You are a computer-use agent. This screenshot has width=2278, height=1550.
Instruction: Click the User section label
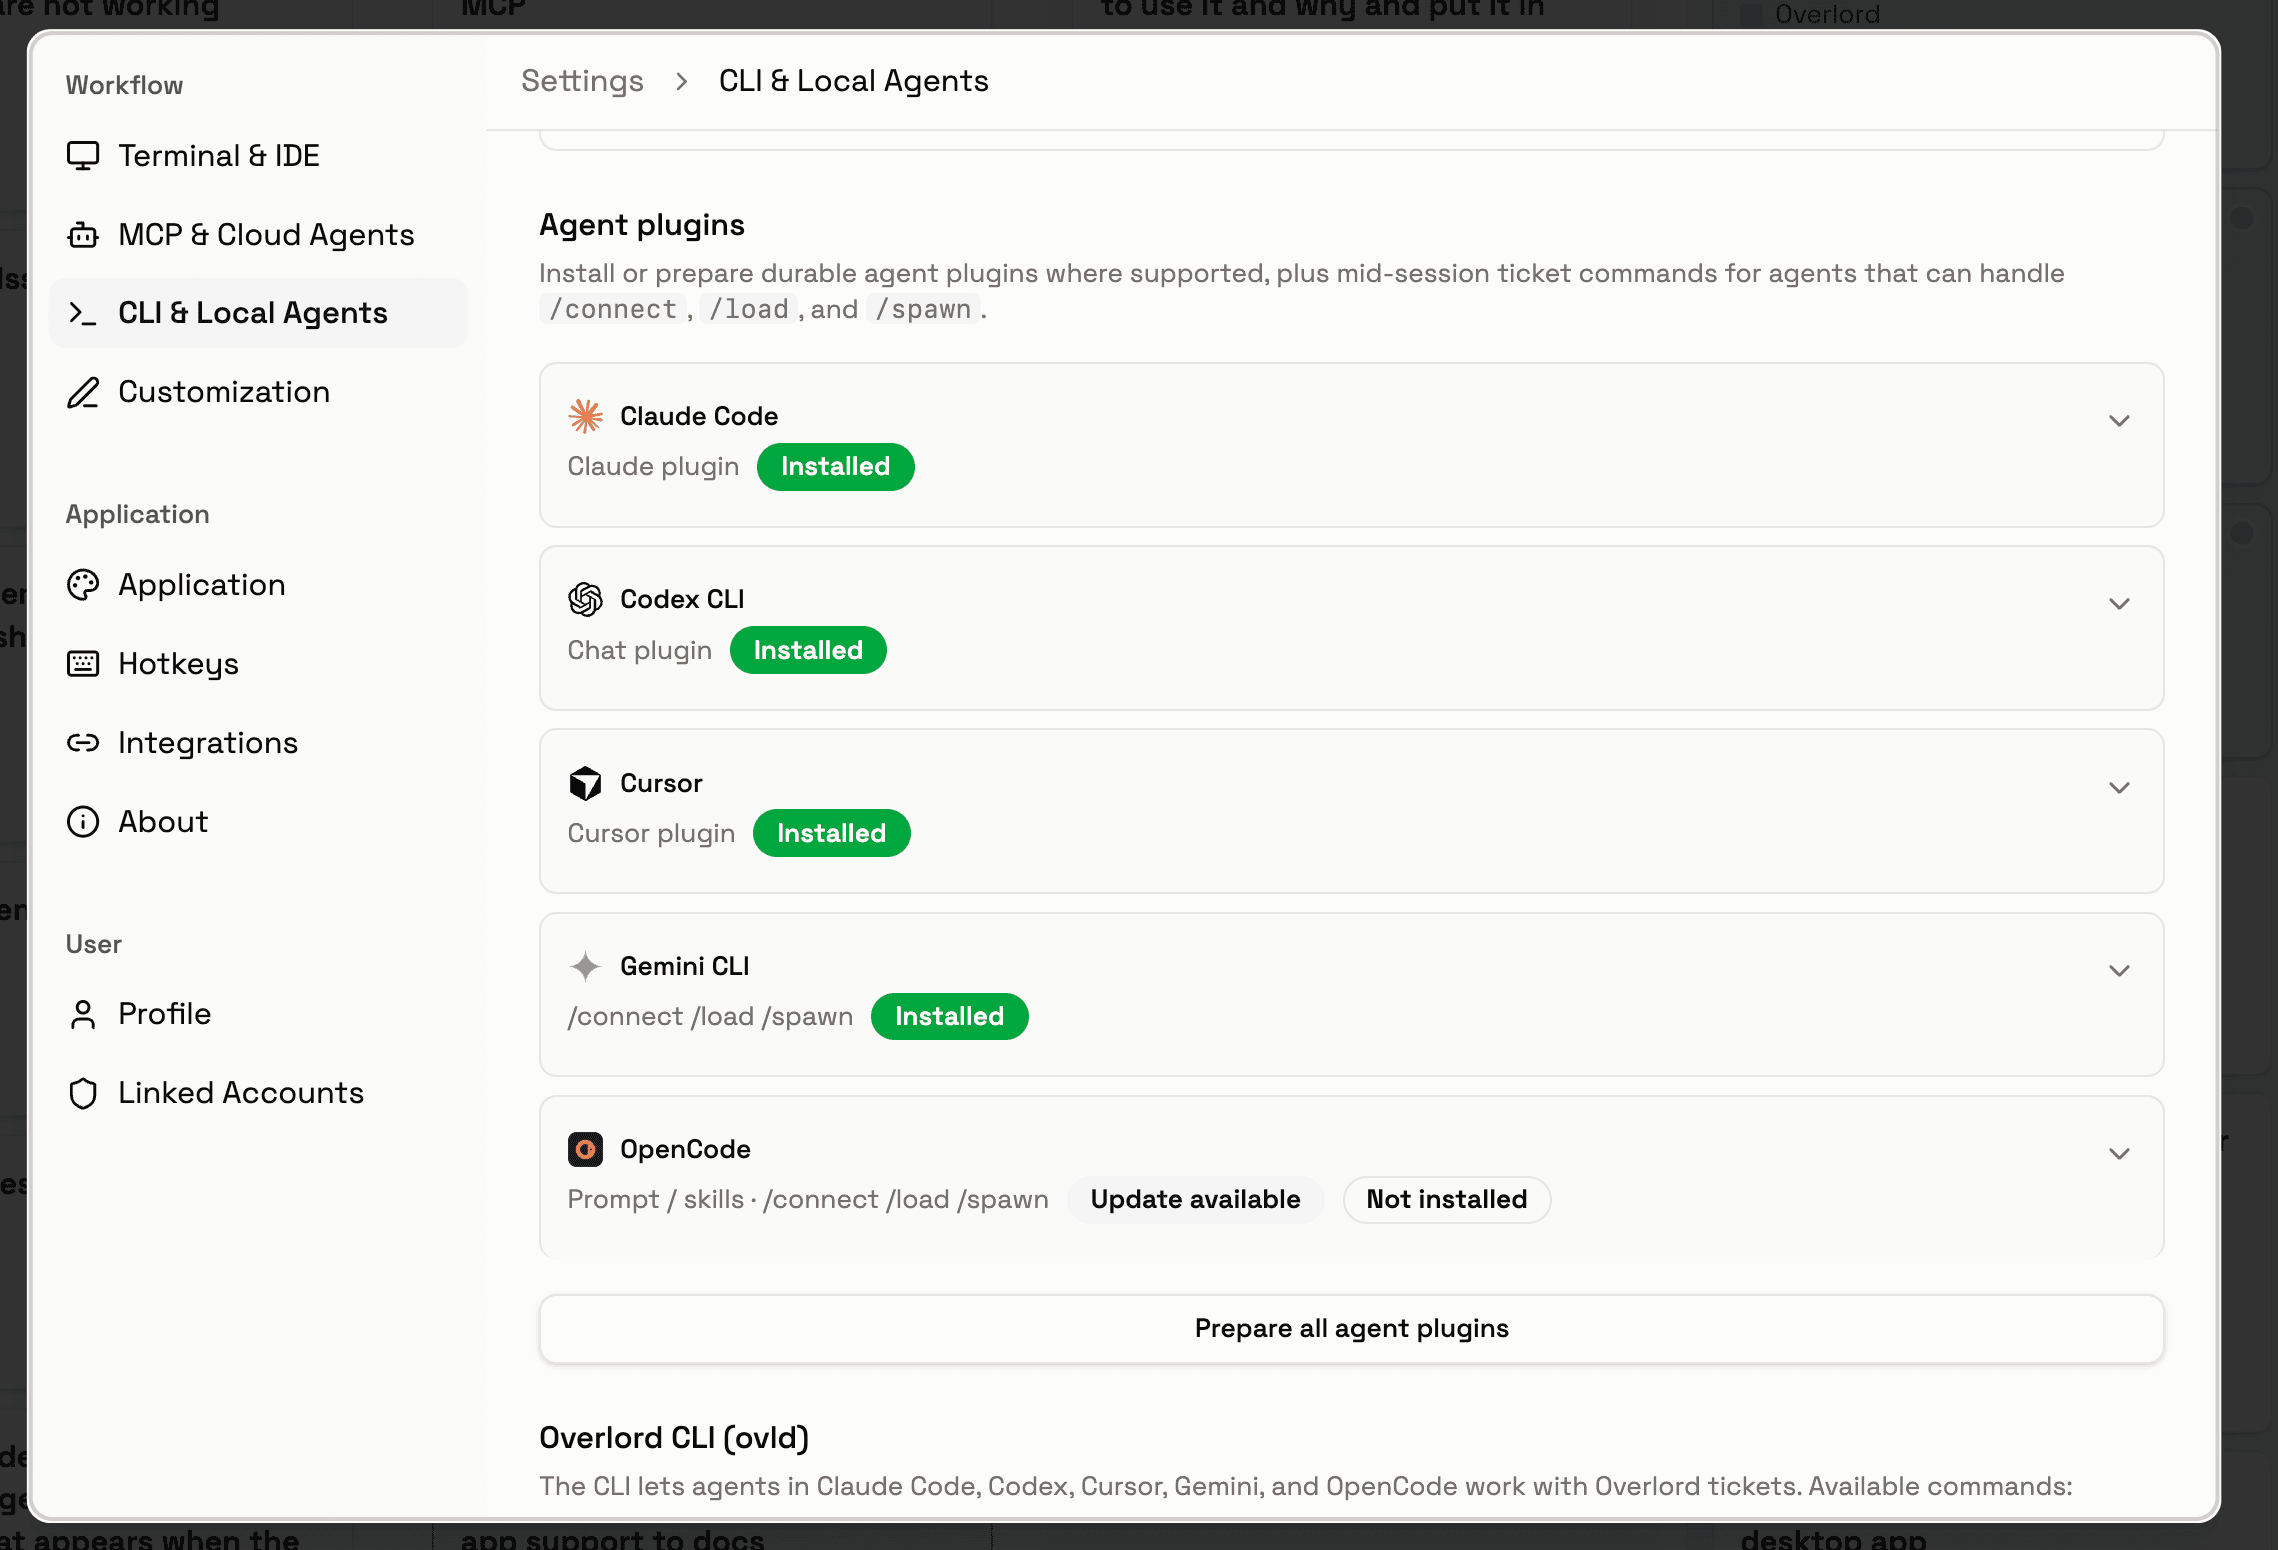(94, 944)
